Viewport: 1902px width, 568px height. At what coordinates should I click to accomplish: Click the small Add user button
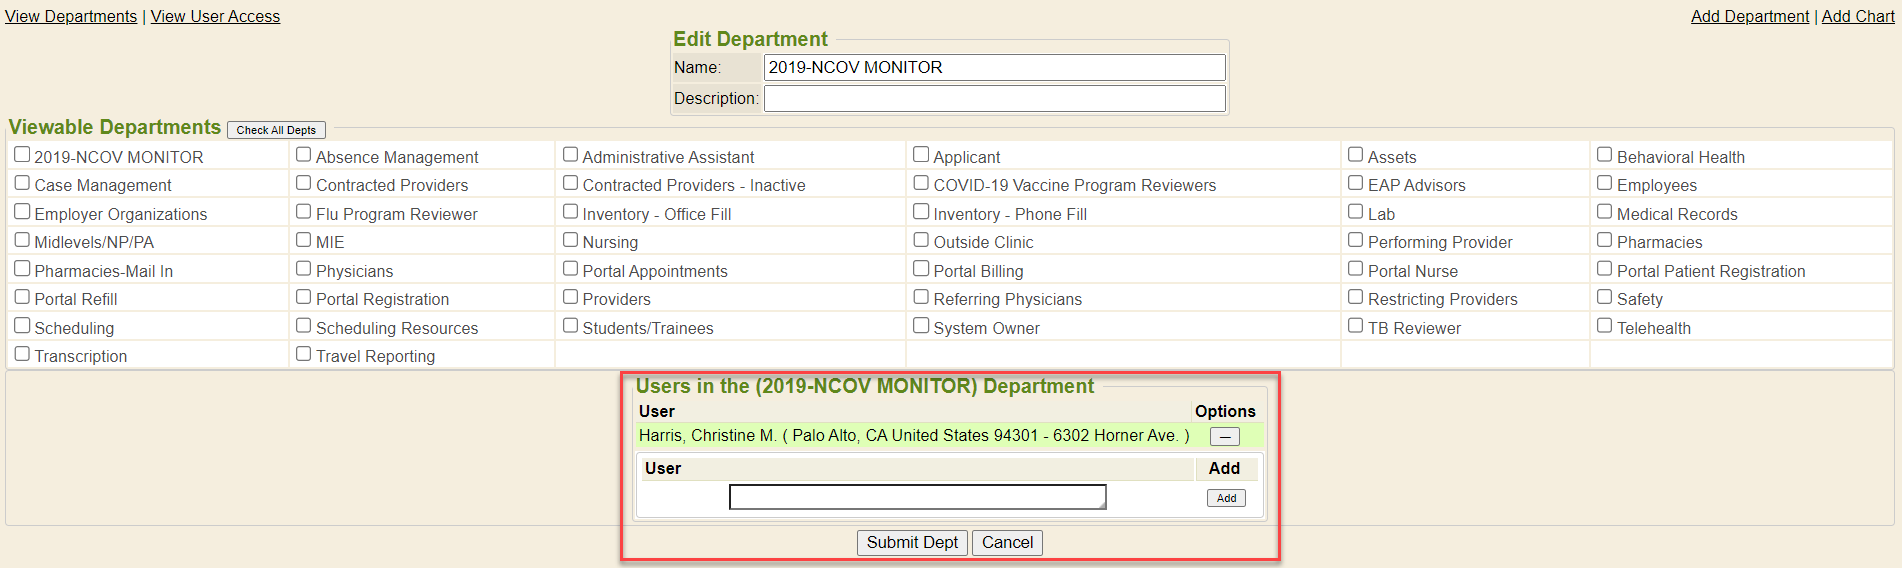point(1226,498)
